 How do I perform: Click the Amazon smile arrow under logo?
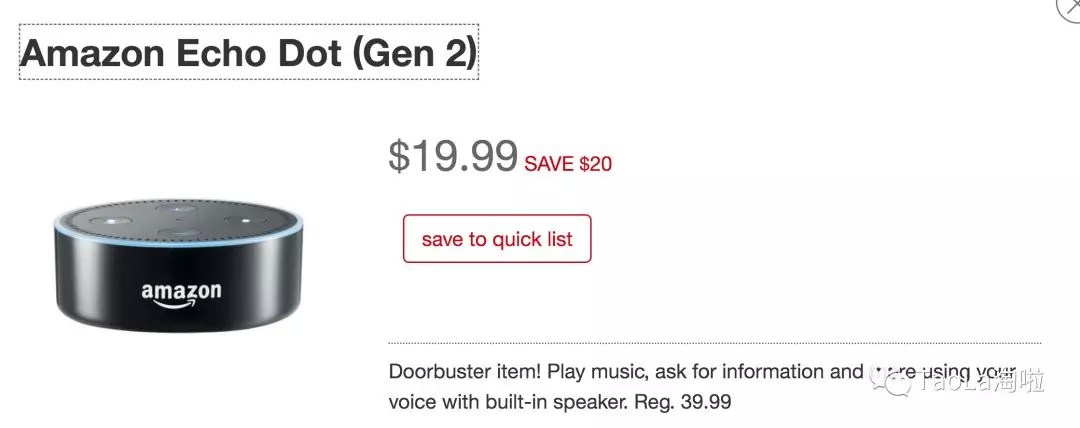(183, 307)
